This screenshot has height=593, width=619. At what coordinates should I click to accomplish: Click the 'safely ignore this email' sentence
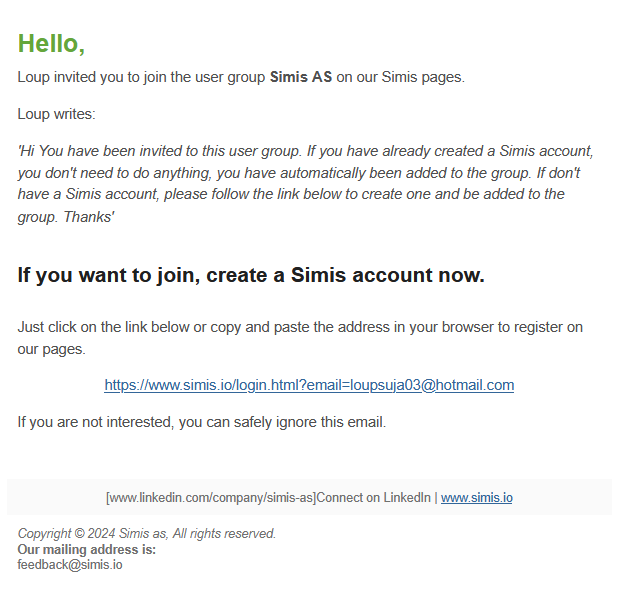pyautogui.click(x=202, y=422)
